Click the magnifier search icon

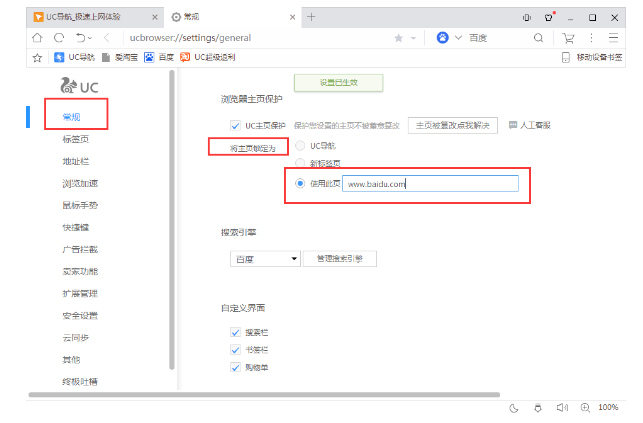(x=538, y=38)
